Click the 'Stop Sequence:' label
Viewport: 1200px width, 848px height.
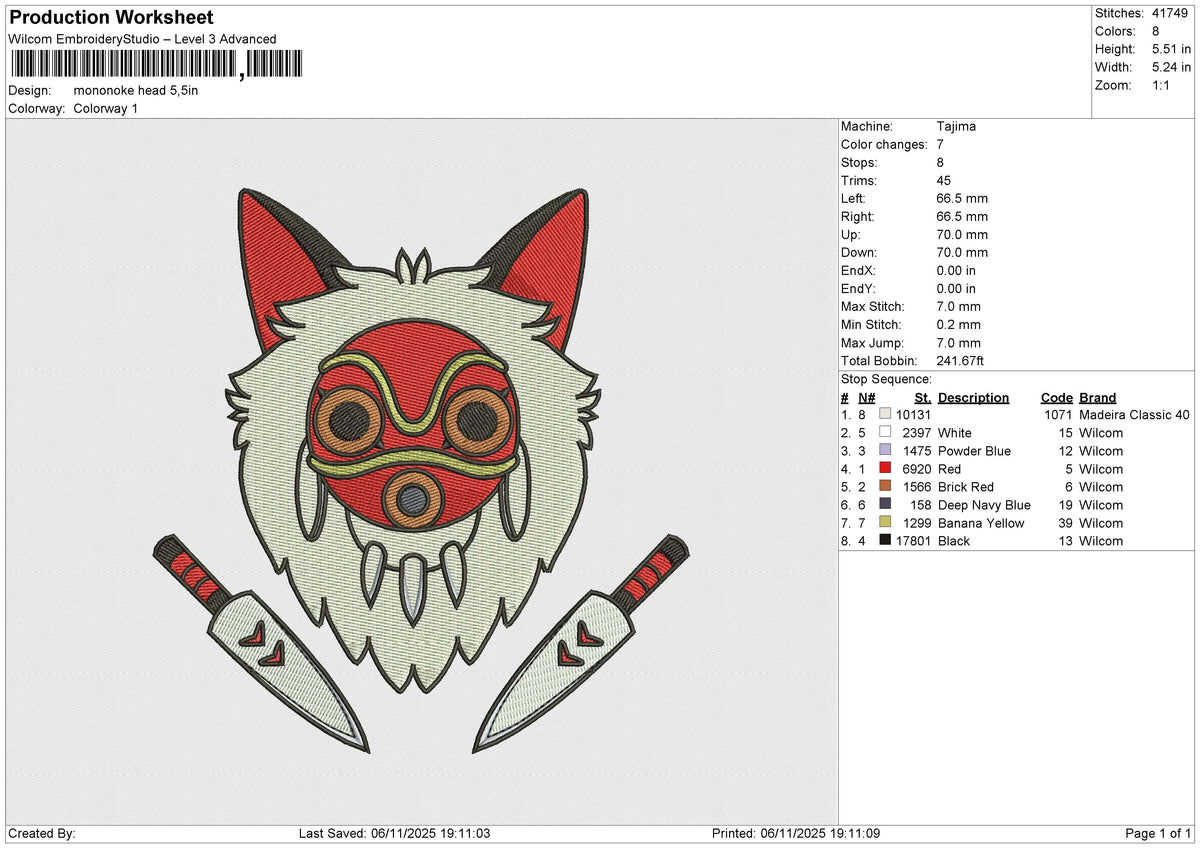coord(886,380)
